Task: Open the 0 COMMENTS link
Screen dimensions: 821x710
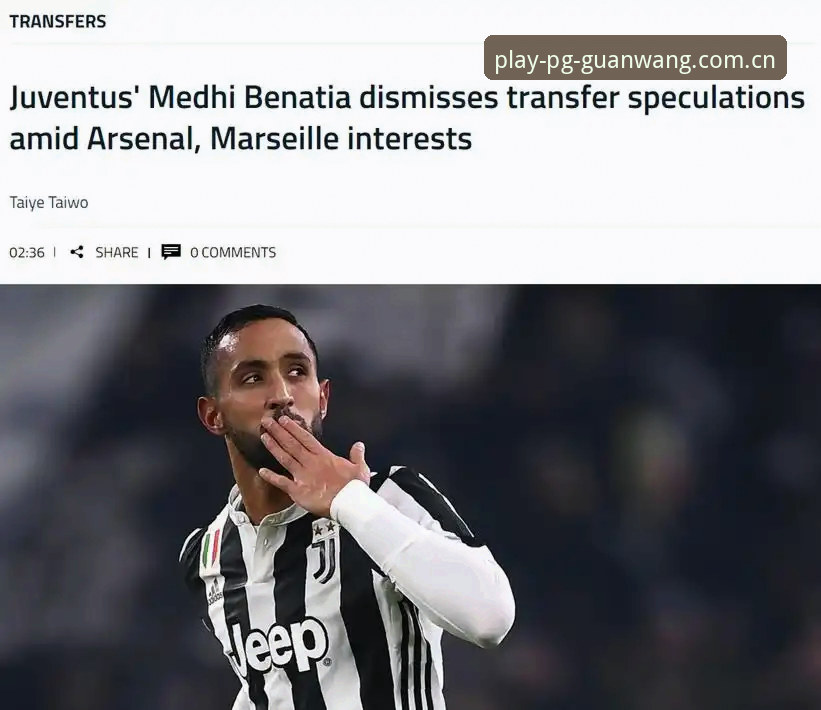Action: pos(232,252)
